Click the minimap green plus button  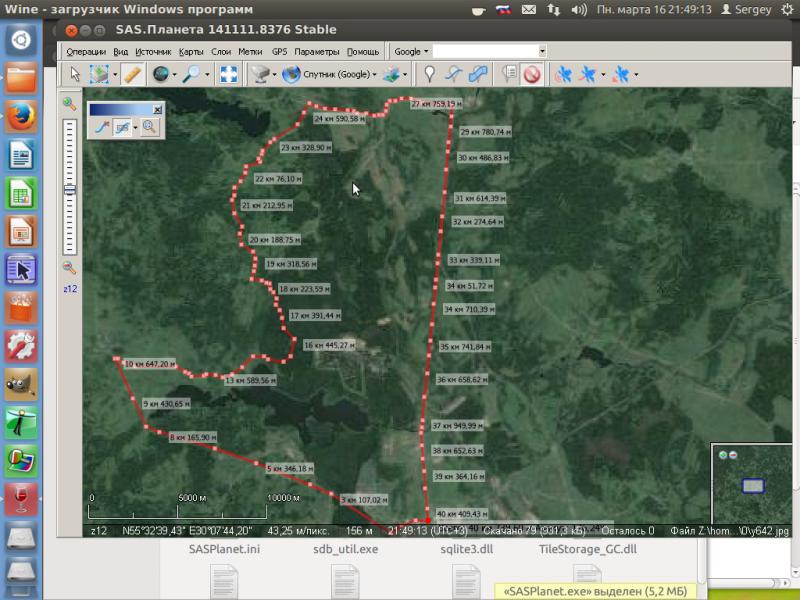[x=723, y=455]
